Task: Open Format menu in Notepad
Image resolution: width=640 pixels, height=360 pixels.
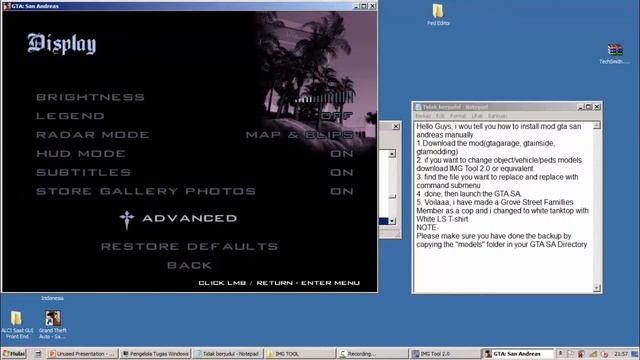Action: [x=458, y=116]
